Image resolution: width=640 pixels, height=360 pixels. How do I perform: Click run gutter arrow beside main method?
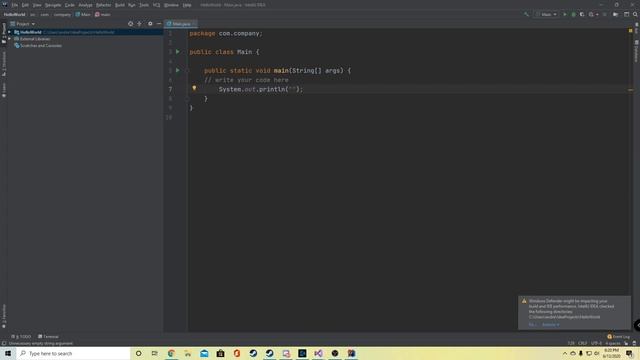point(178,70)
